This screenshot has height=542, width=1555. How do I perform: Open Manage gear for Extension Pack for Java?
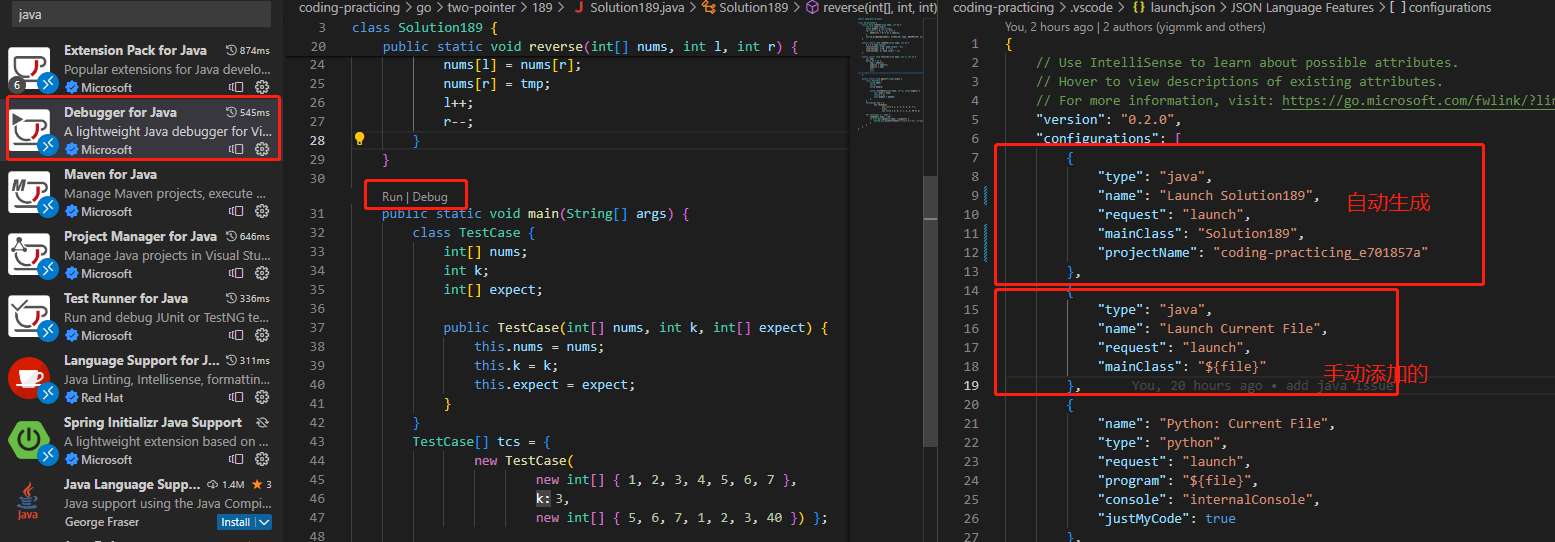click(x=262, y=87)
